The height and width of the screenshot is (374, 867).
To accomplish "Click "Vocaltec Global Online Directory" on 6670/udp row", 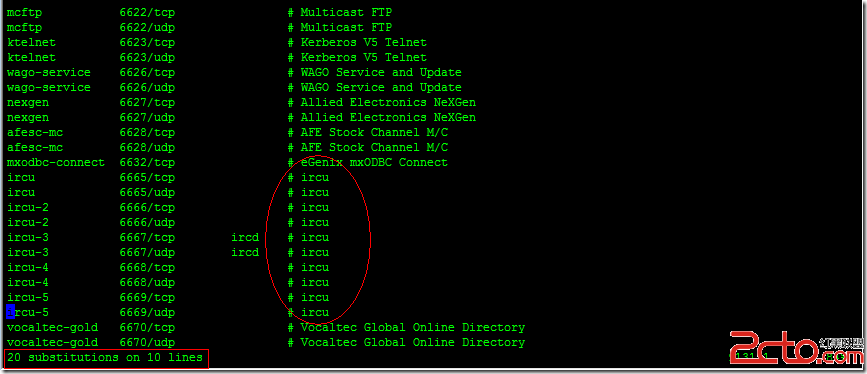I will (412, 342).
